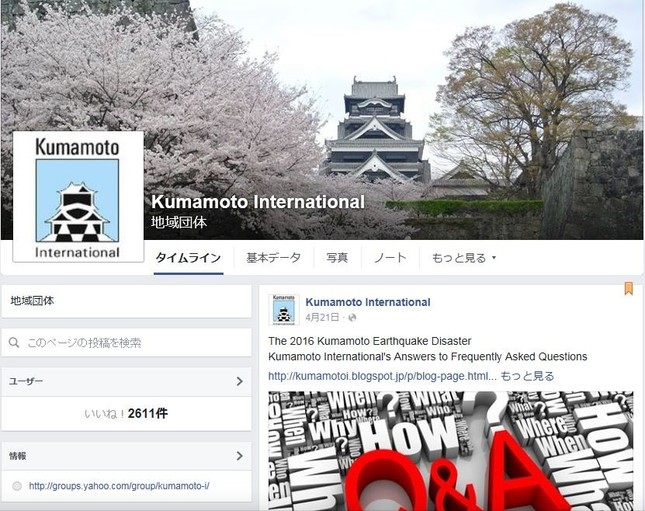Click the orange bookmark ribbon icon on post
645x511 pixels.
click(x=629, y=288)
